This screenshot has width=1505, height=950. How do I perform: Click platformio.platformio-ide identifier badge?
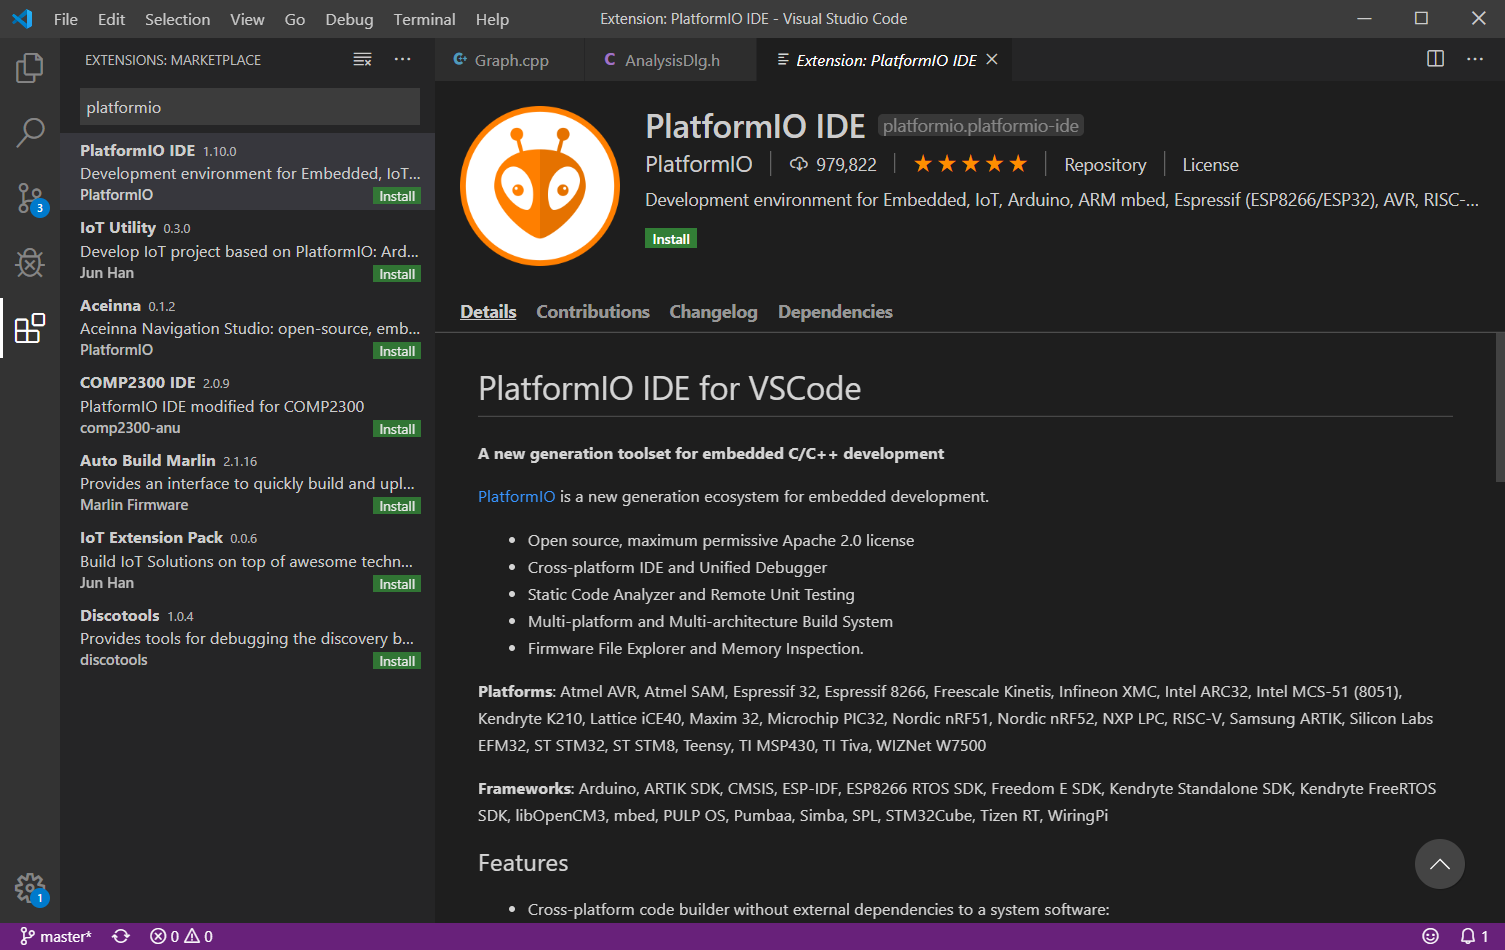pyautogui.click(x=981, y=126)
